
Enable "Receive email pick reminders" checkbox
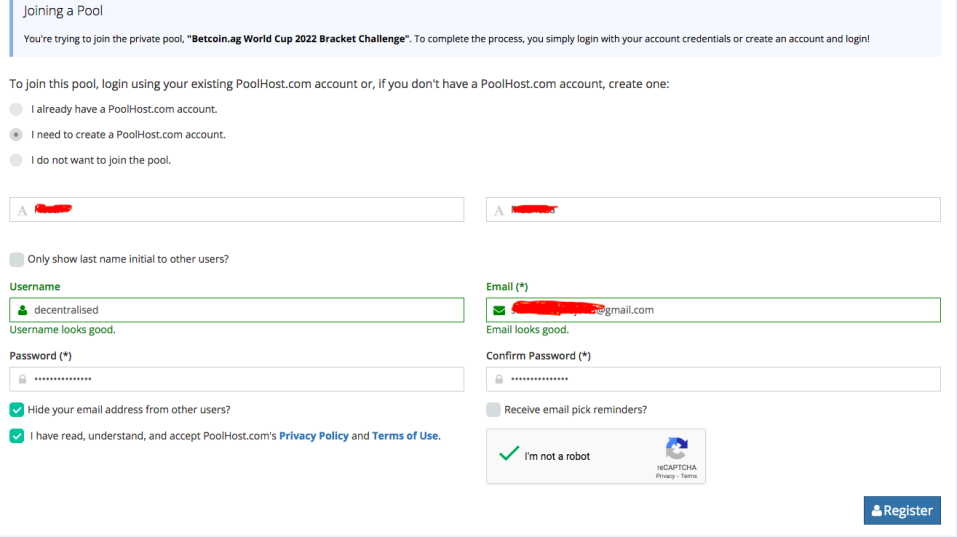click(x=493, y=409)
